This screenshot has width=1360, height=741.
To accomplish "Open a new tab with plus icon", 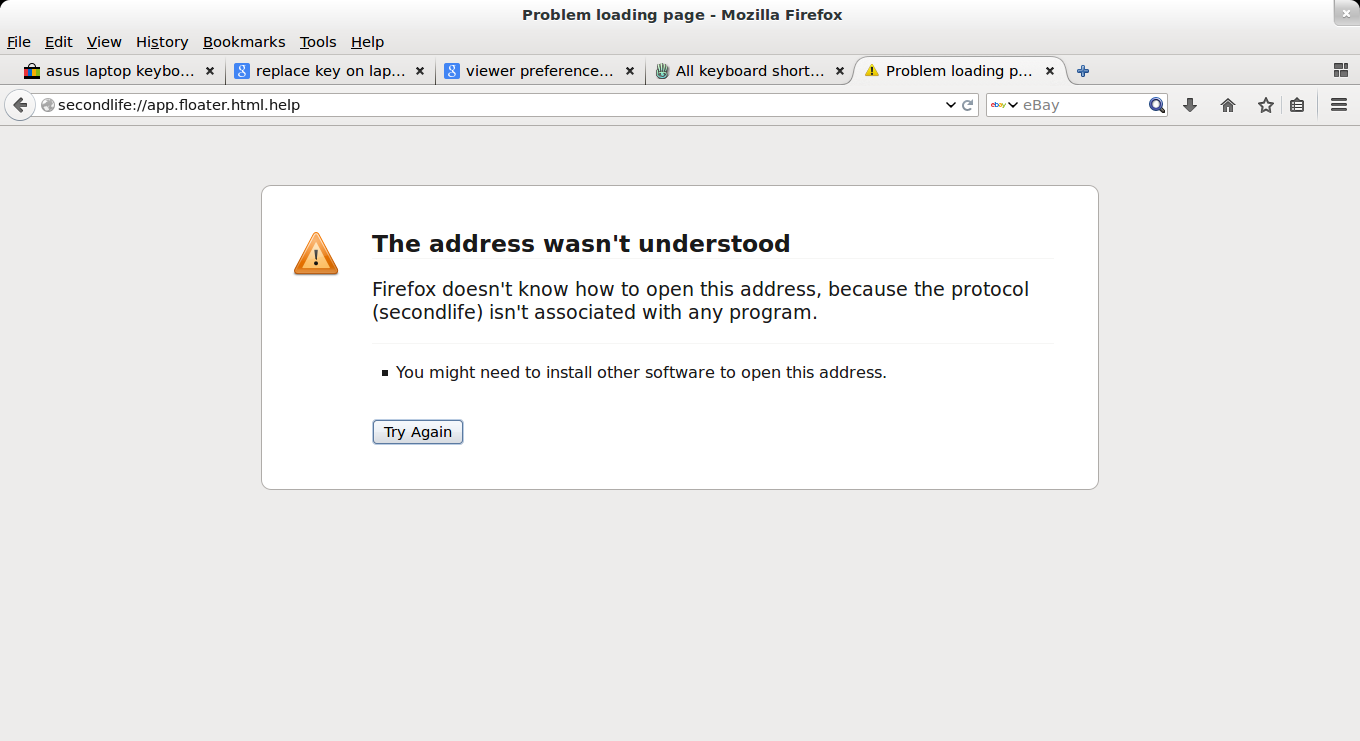I will pyautogui.click(x=1083, y=71).
